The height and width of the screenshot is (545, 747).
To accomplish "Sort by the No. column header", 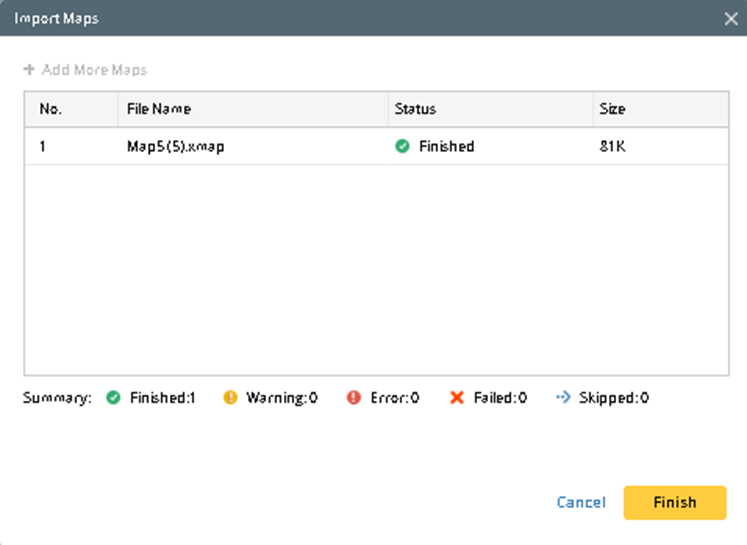I will (x=50, y=109).
